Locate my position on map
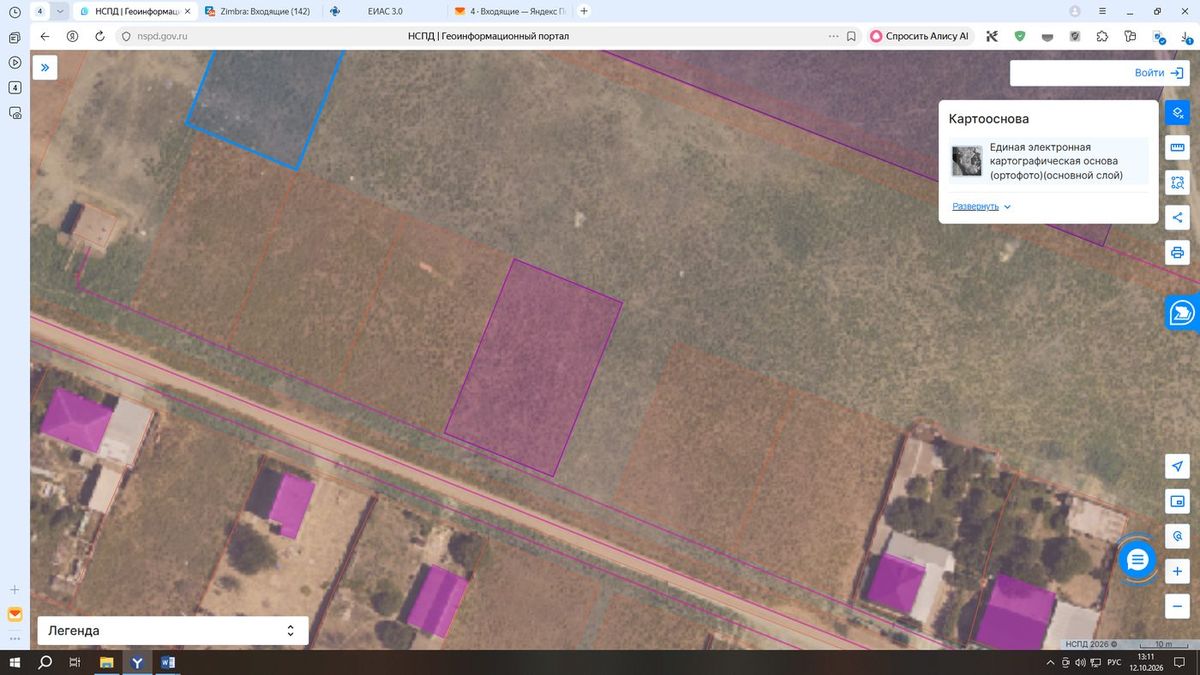This screenshot has width=1200, height=675. 1178,467
